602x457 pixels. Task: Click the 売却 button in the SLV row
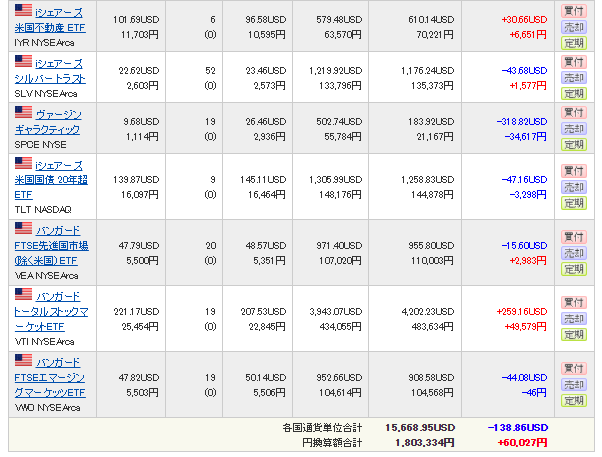(x=574, y=78)
